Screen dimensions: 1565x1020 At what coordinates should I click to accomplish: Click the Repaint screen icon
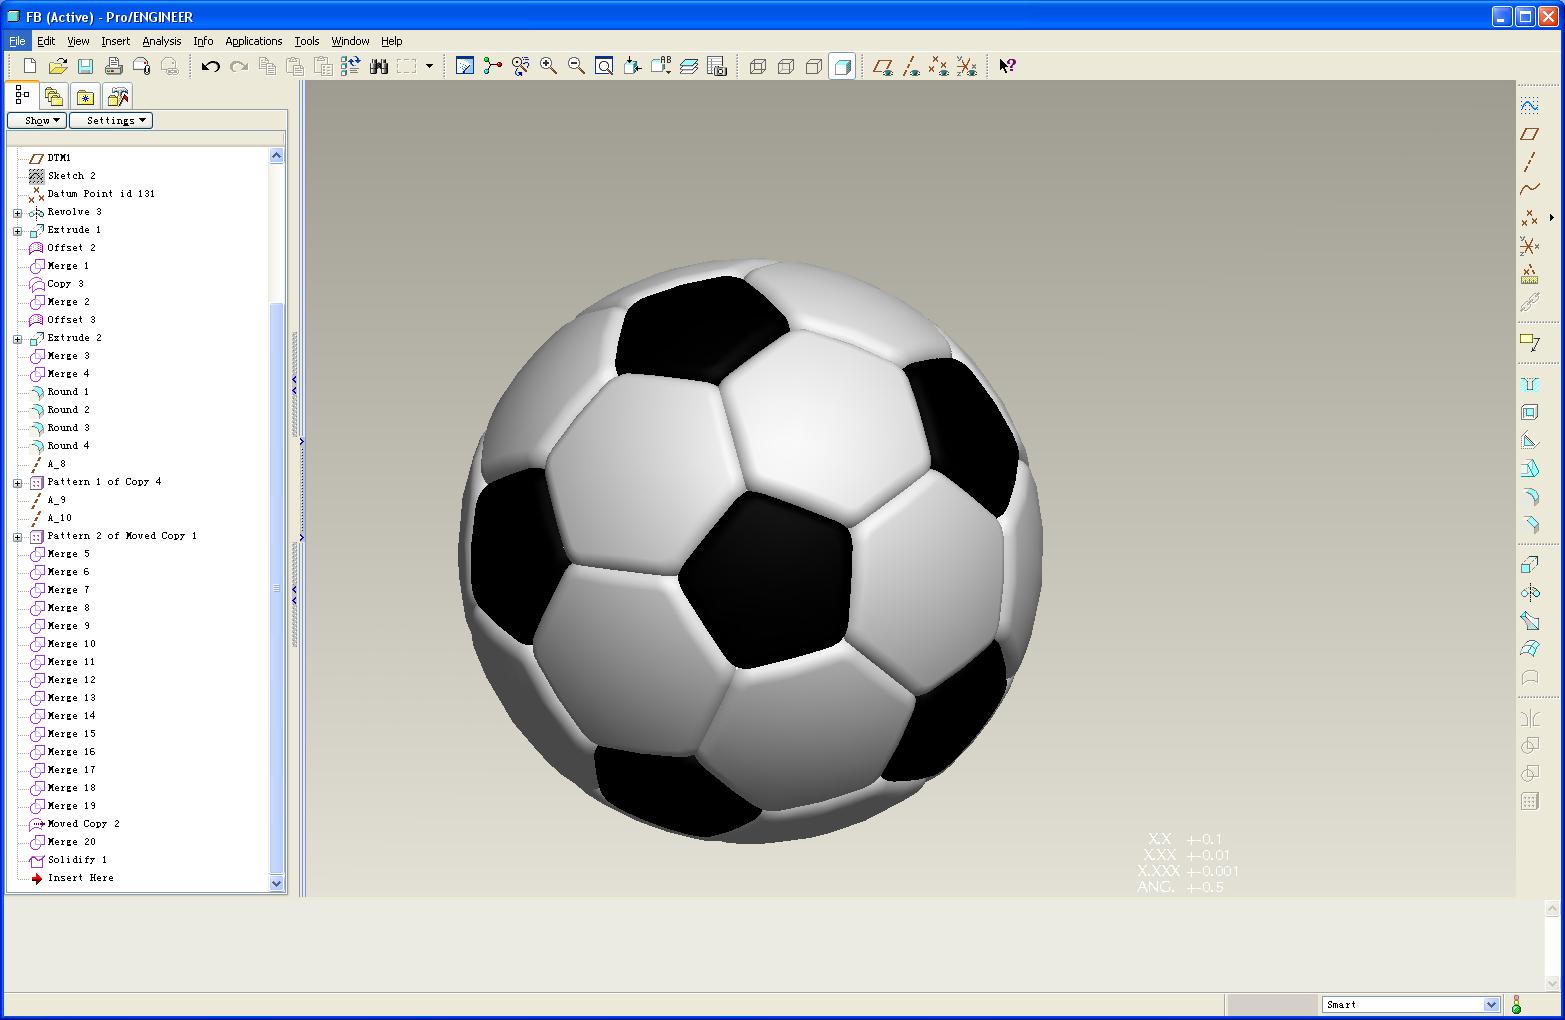click(465, 66)
